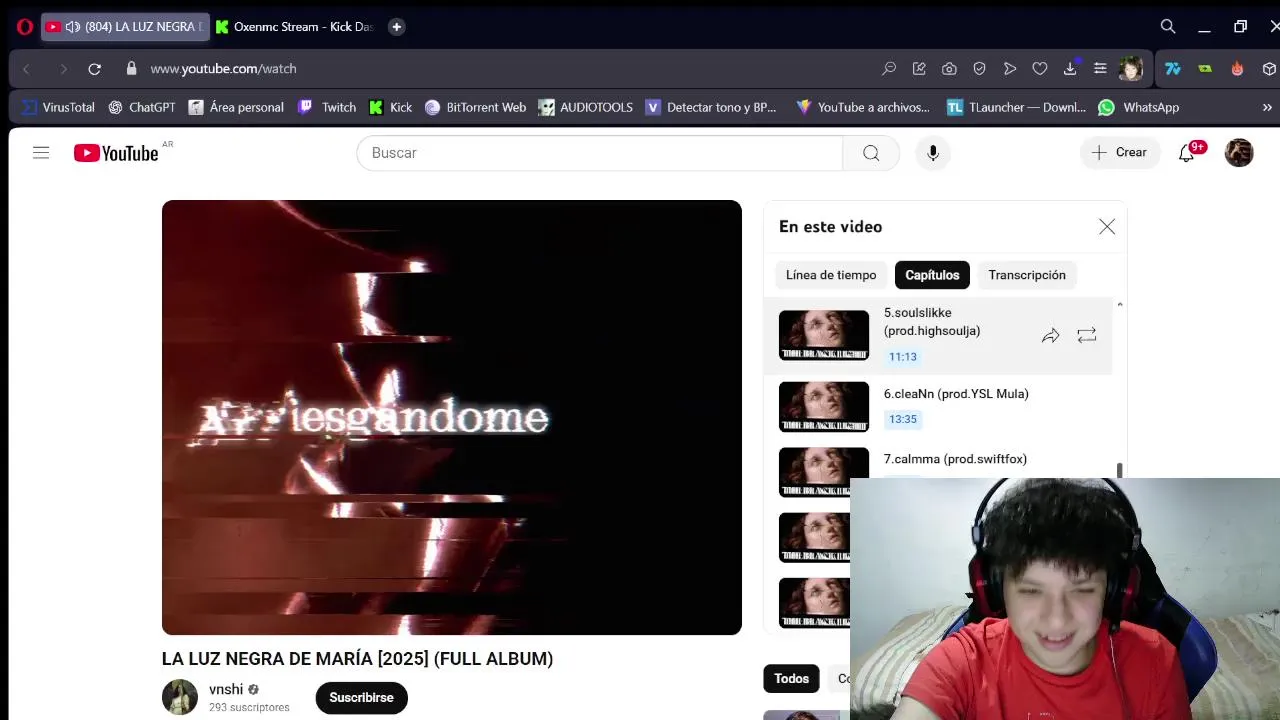Reload the YouTube page

pyautogui.click(x=94, y=69)
